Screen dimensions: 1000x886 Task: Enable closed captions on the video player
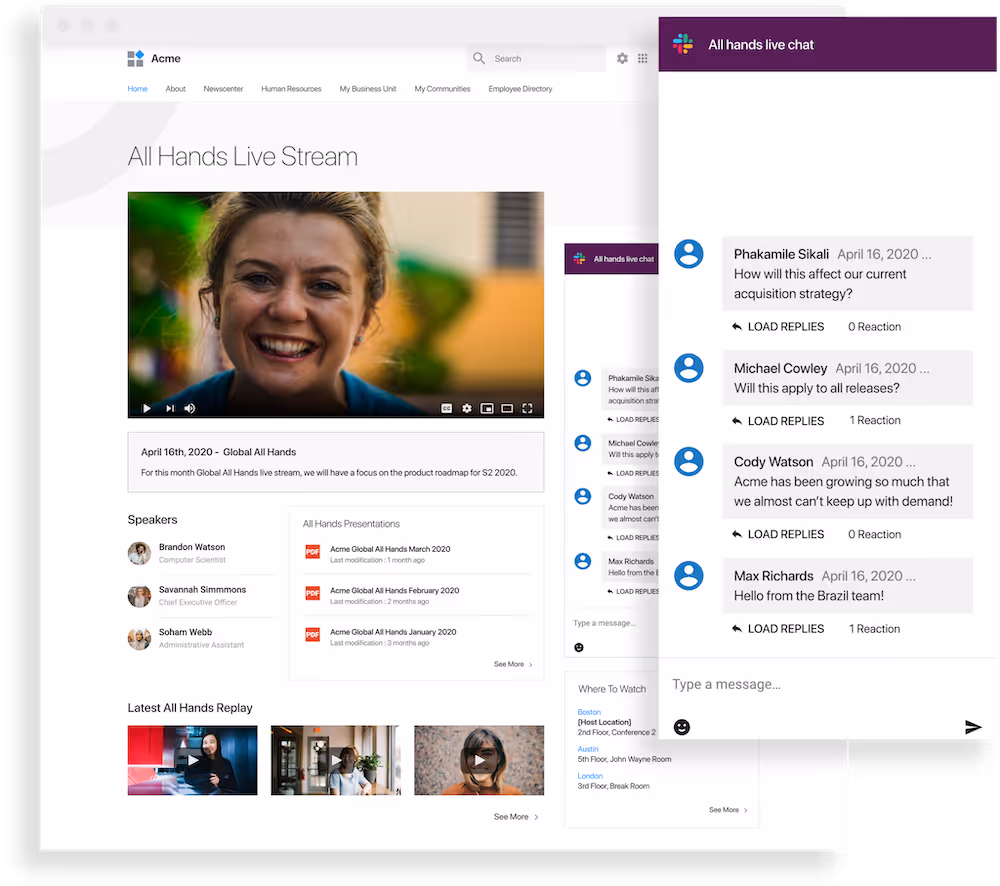[x=446, y=408]
